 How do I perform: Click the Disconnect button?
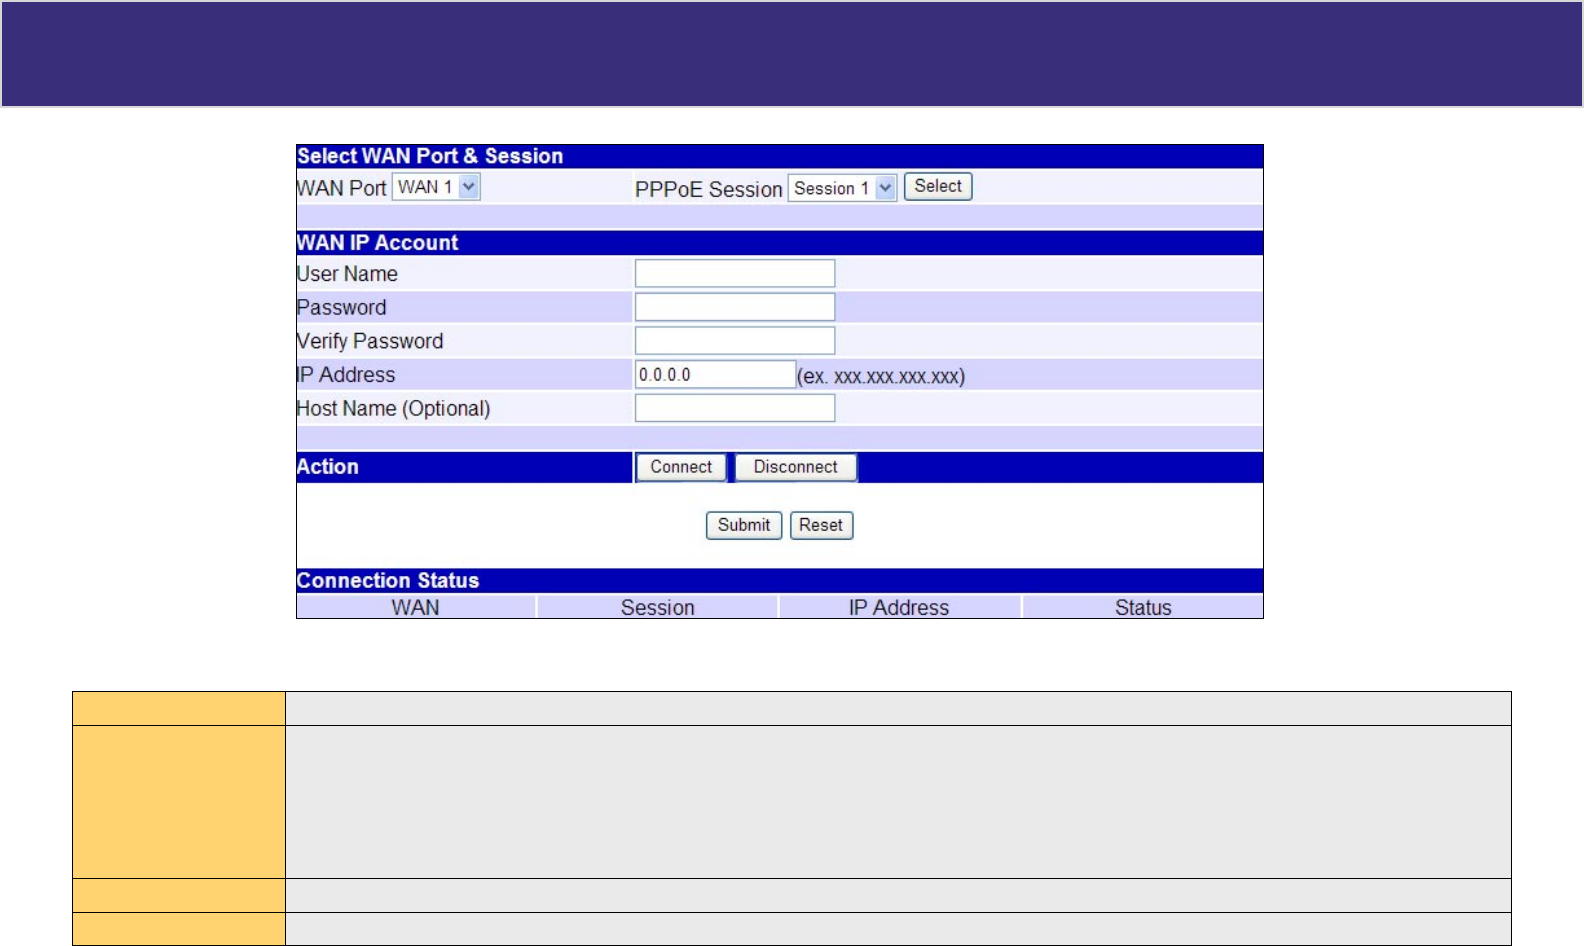[795, 467]
